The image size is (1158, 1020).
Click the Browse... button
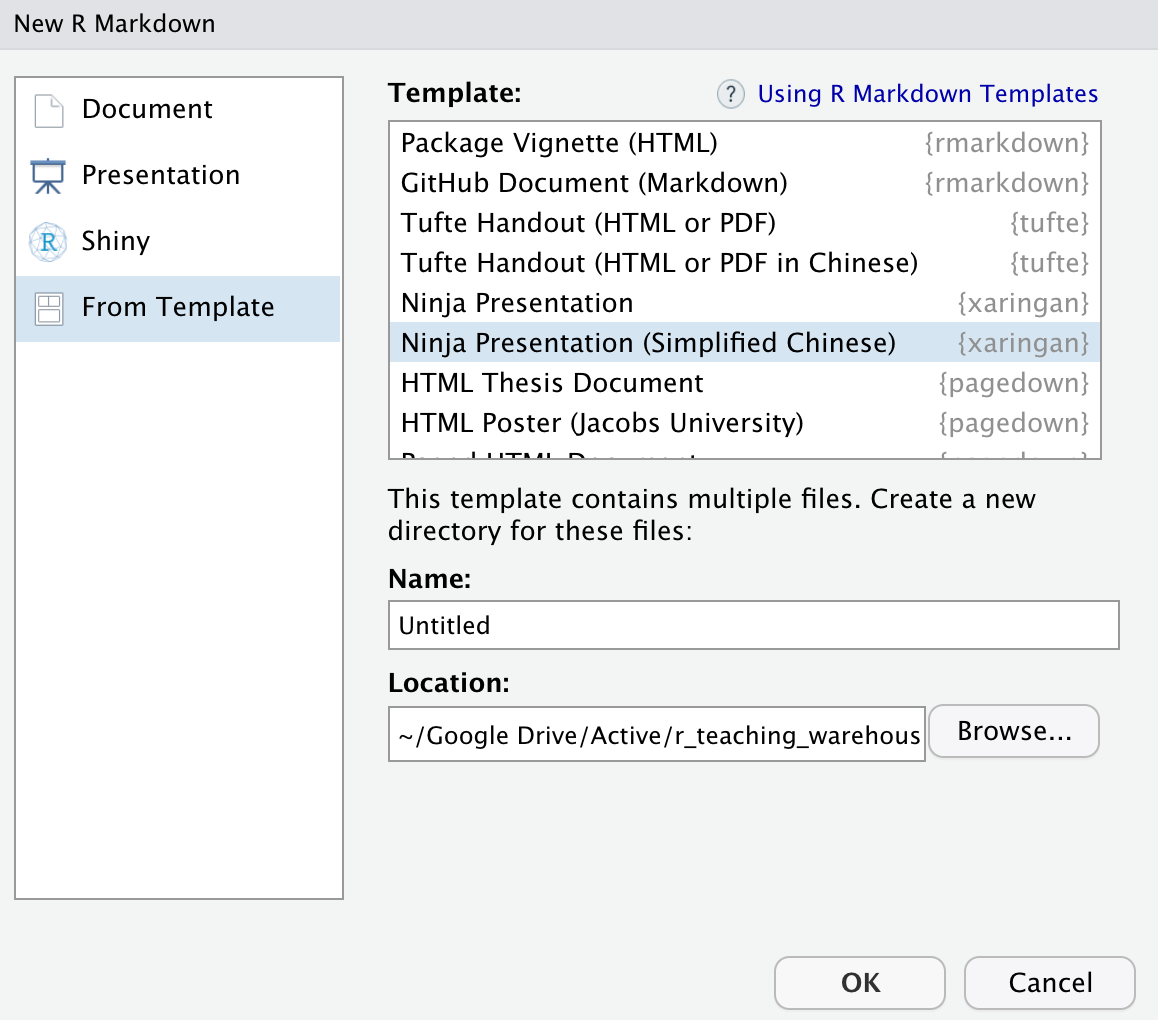point(1014,731)
